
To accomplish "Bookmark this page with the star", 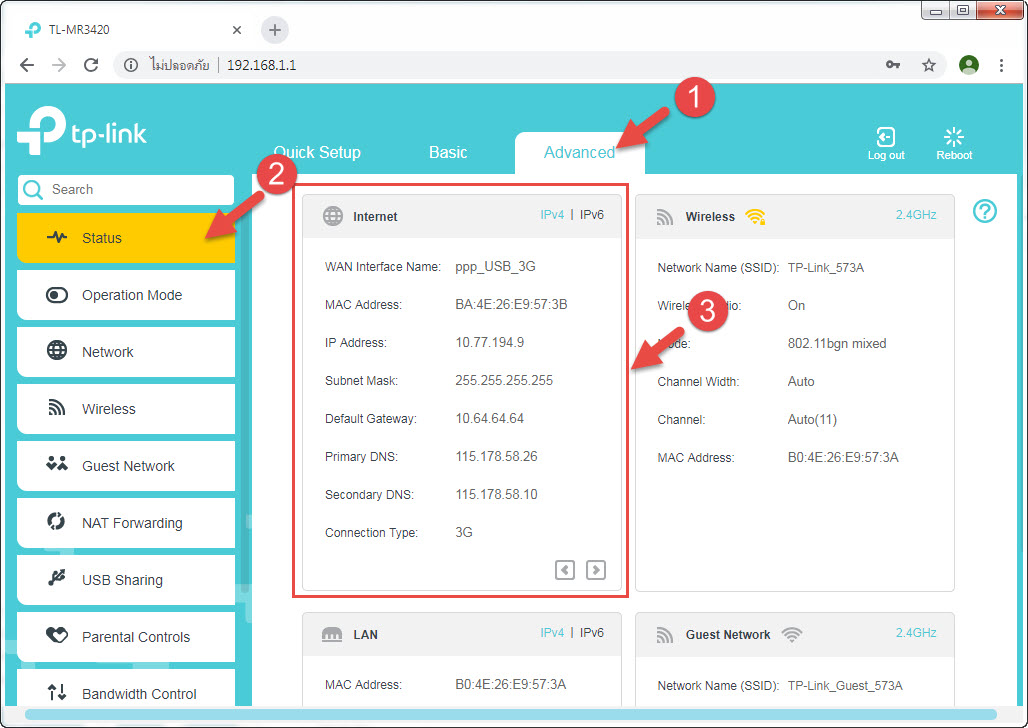I will pos(928,65).
